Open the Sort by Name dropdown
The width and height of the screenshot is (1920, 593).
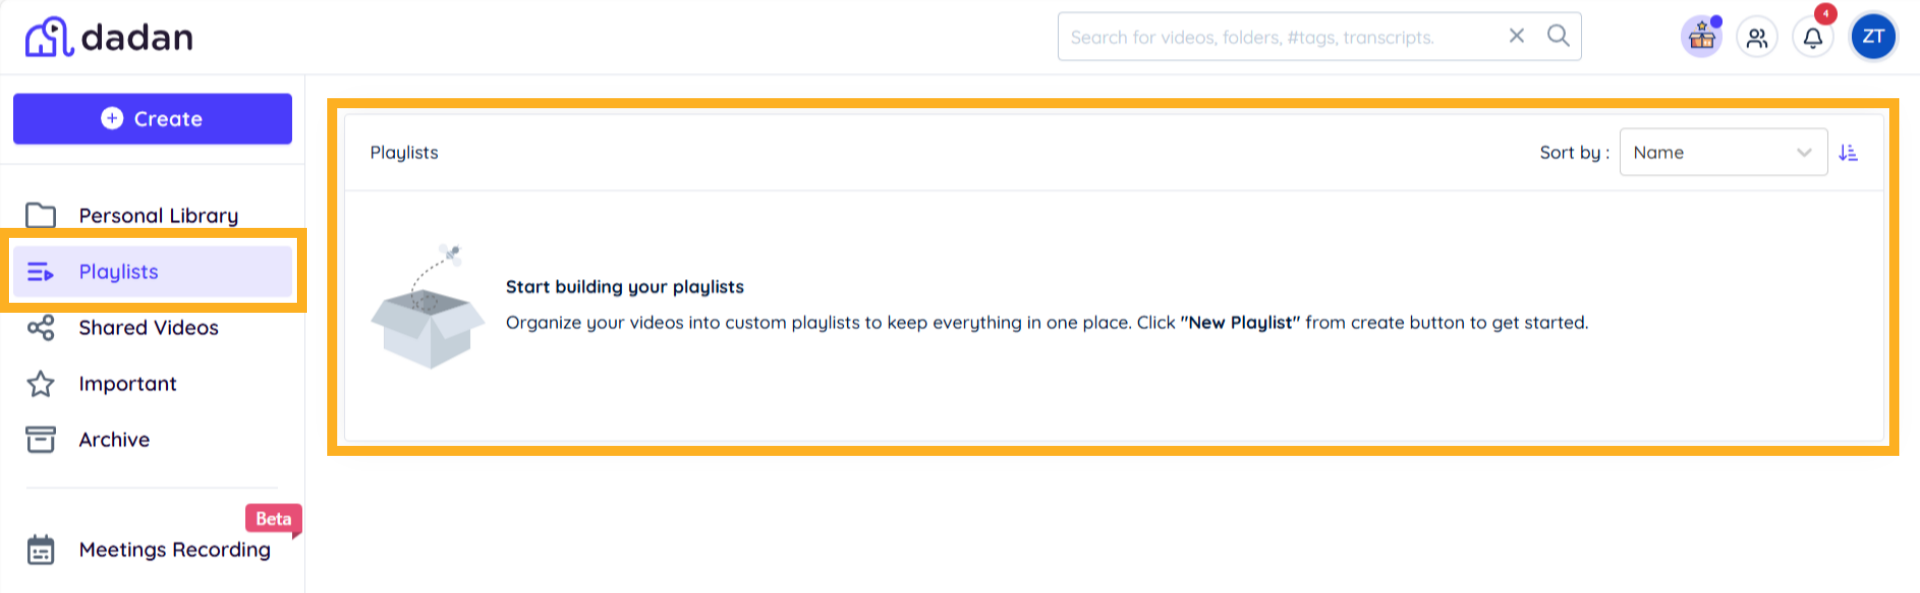[1722, 152]
